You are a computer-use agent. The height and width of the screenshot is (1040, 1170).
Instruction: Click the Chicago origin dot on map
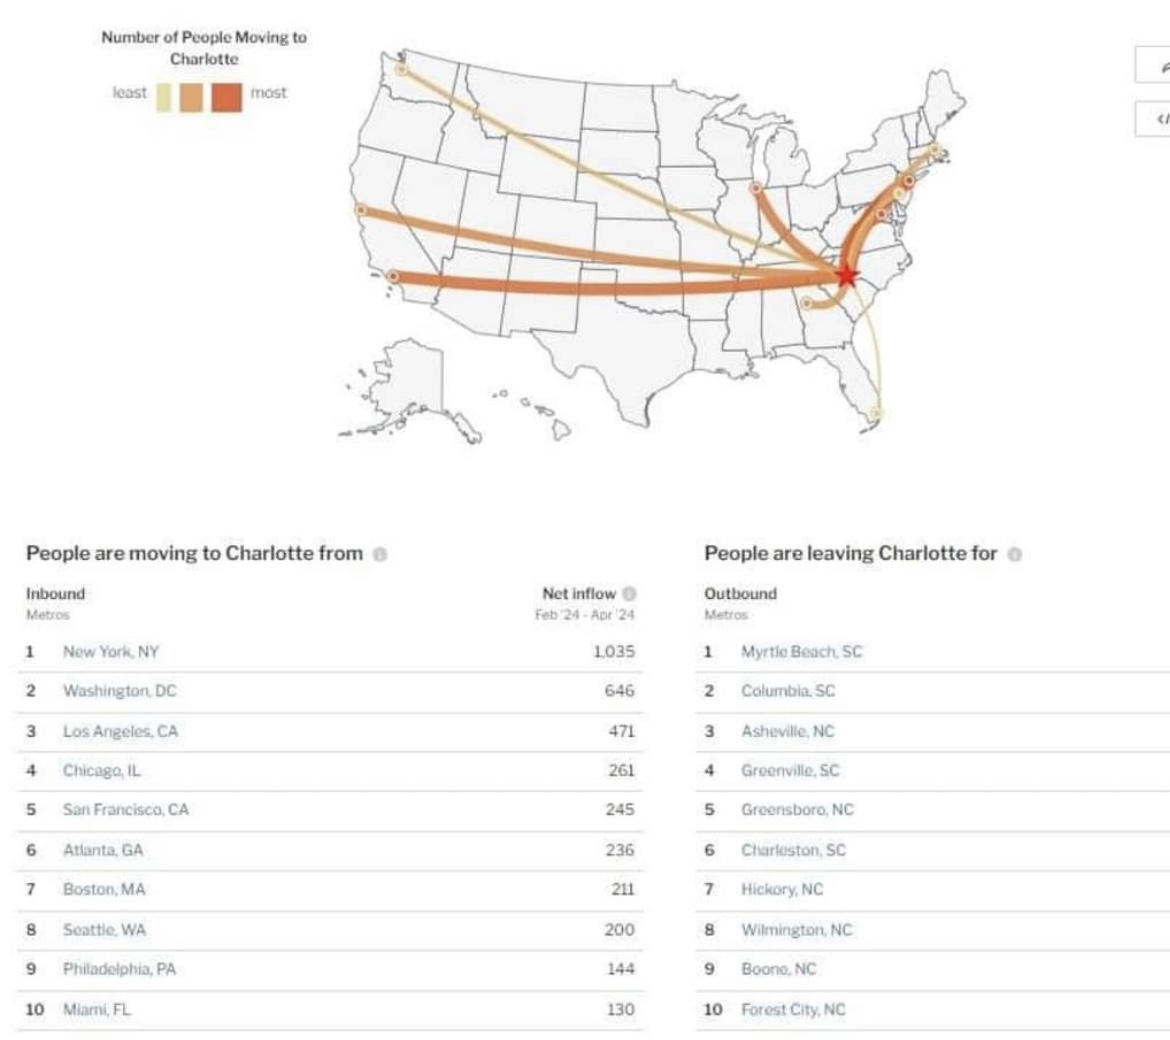click(756, 188)
